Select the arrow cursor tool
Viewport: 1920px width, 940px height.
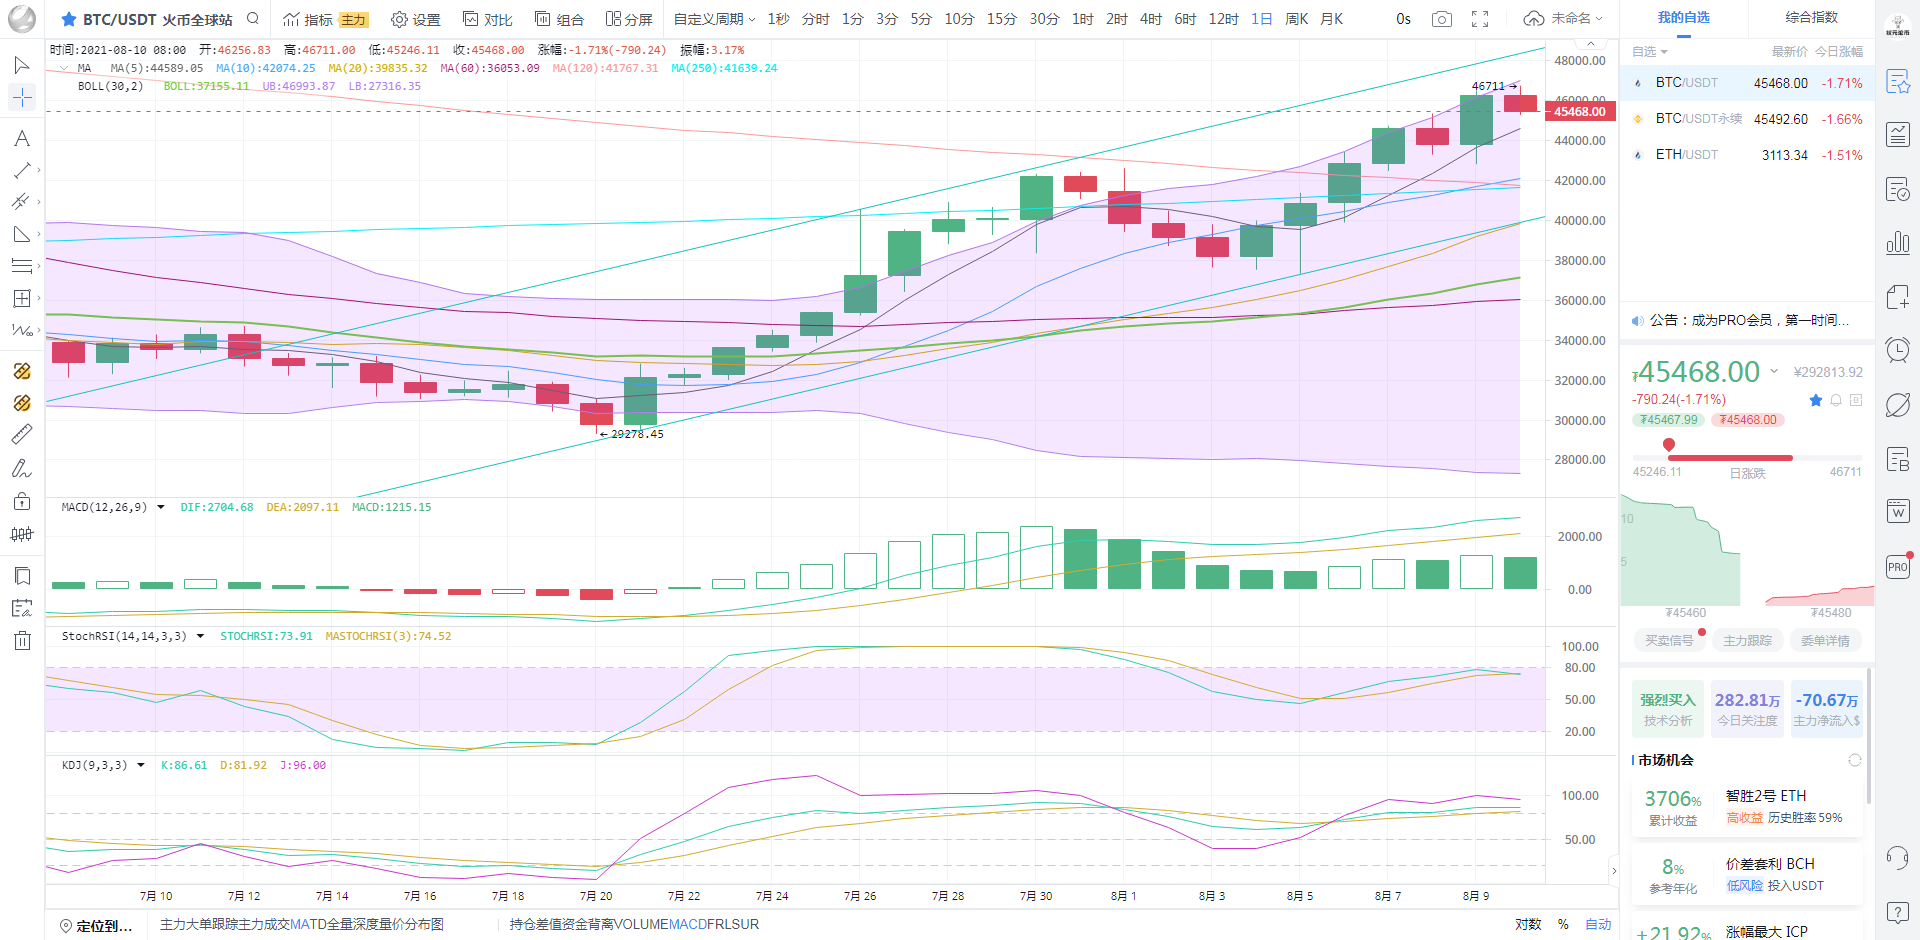pyautogui.click(x=21, y=65)
